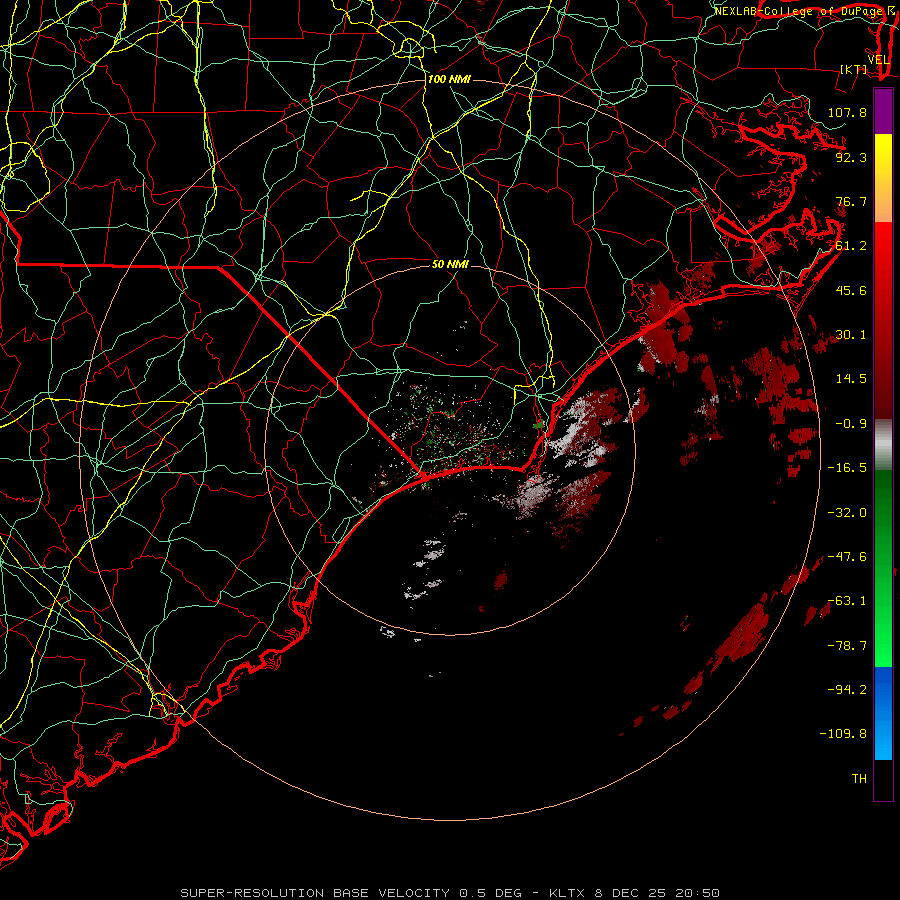Viewport: 900px width, 900px height.
Task: Pick the purple segment of the color bar
Action: click(x=883, y=111)
